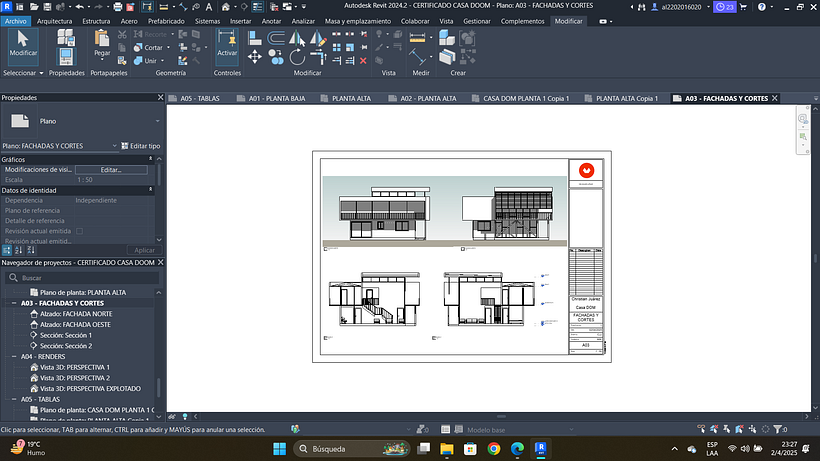This screenshot has width=820, height=461.
Task: Collapse the Gráficos properties section
Action: (151, 159)
